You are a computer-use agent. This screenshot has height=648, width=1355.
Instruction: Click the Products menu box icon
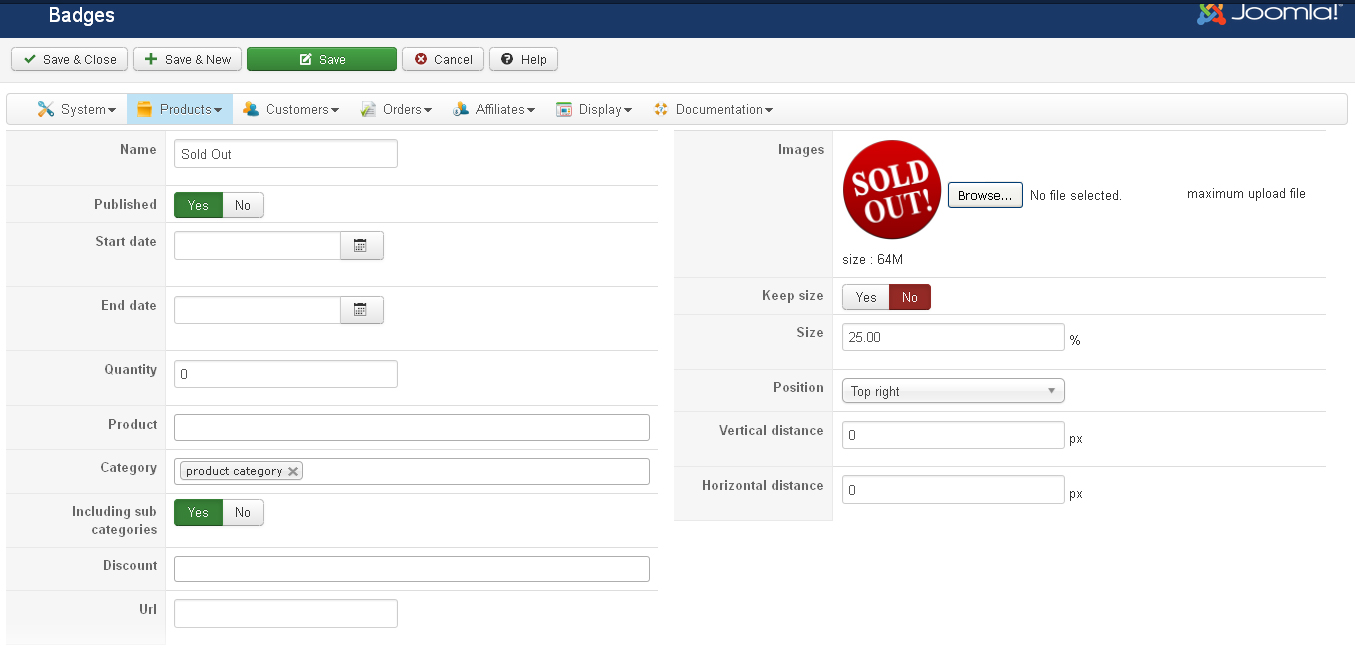click(x=144, y=109)
